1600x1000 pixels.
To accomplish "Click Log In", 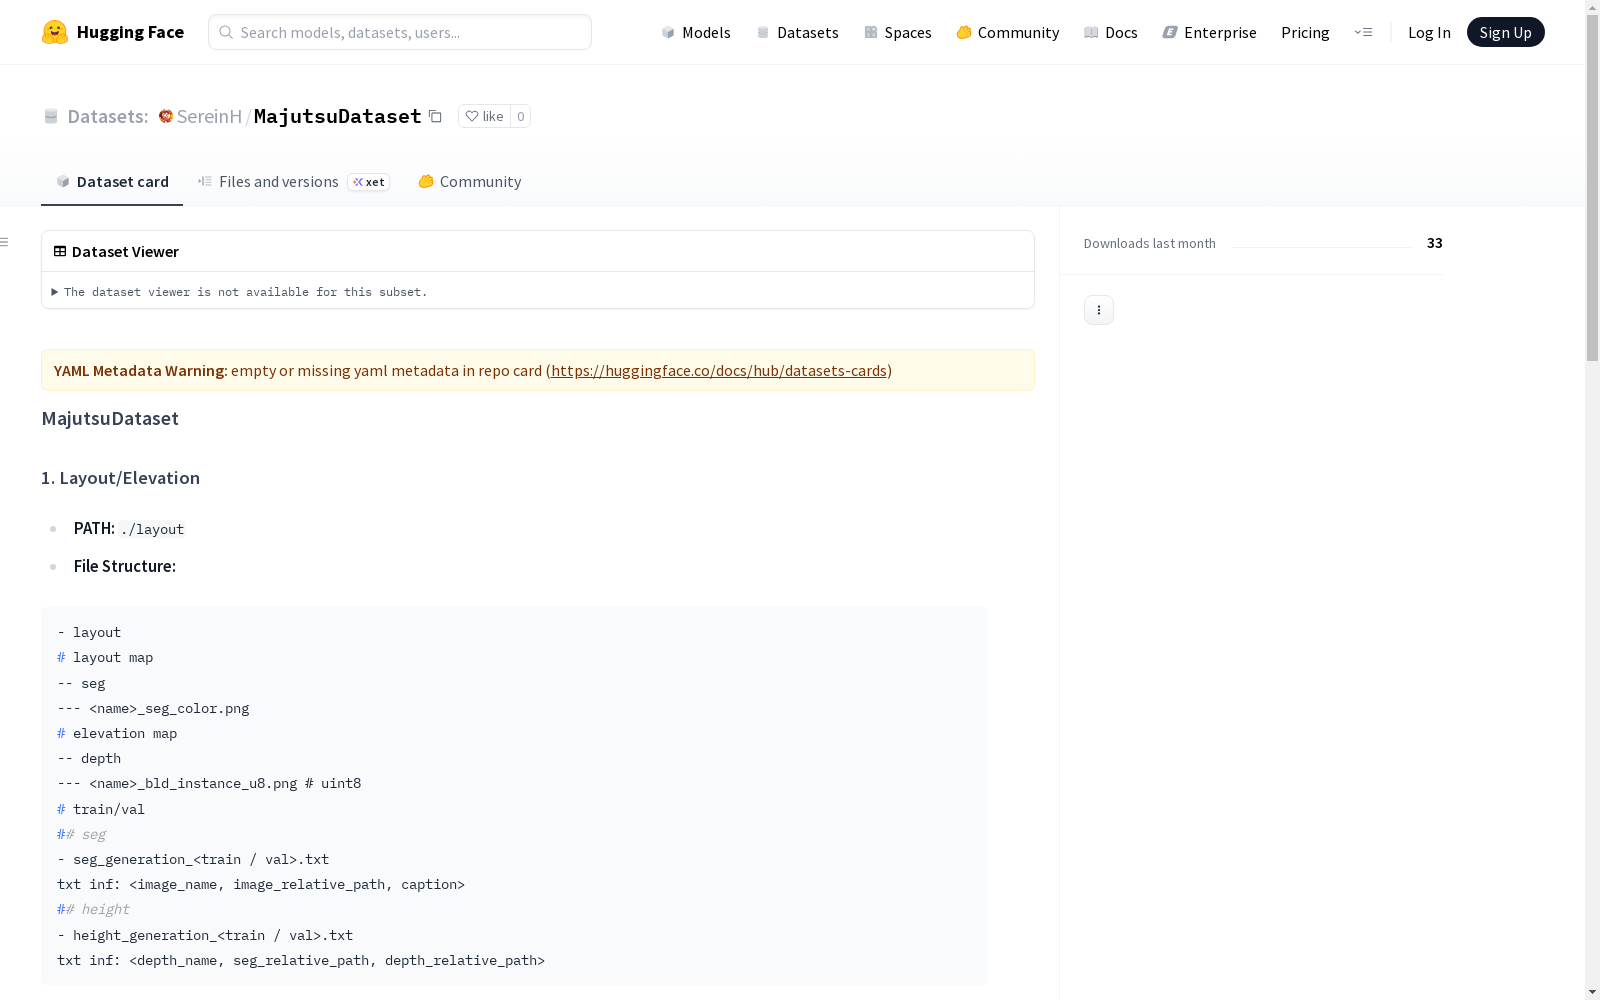I will (1429, 32).
